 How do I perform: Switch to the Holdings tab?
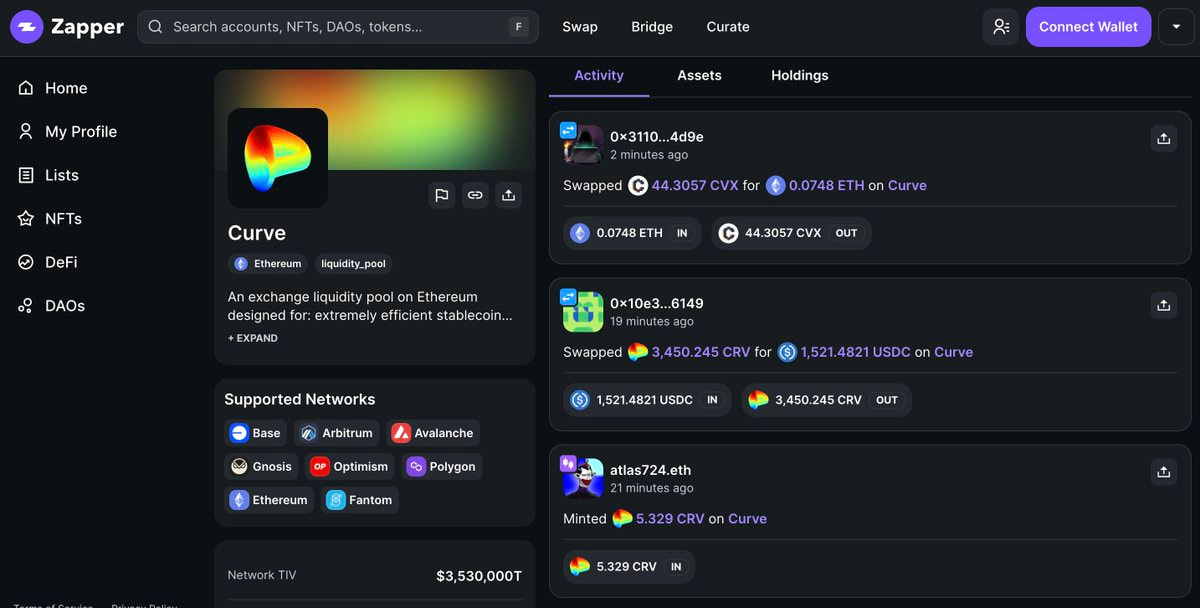click(800, 75)
